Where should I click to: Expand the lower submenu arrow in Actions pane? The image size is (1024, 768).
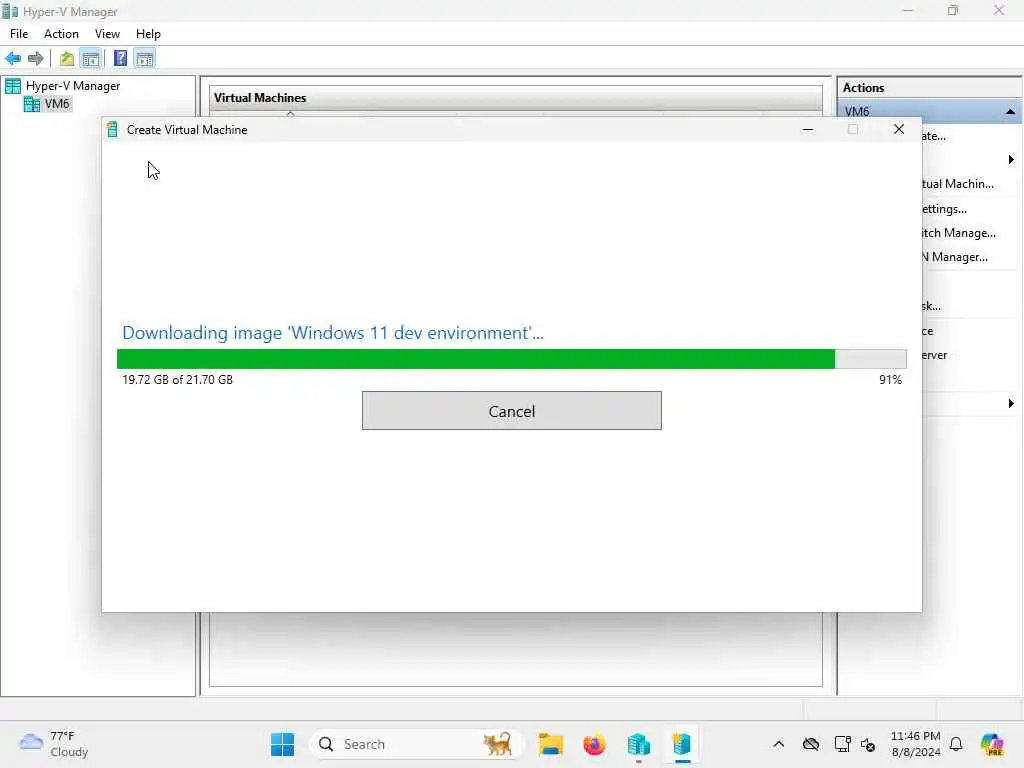[x=1011, y=404]
